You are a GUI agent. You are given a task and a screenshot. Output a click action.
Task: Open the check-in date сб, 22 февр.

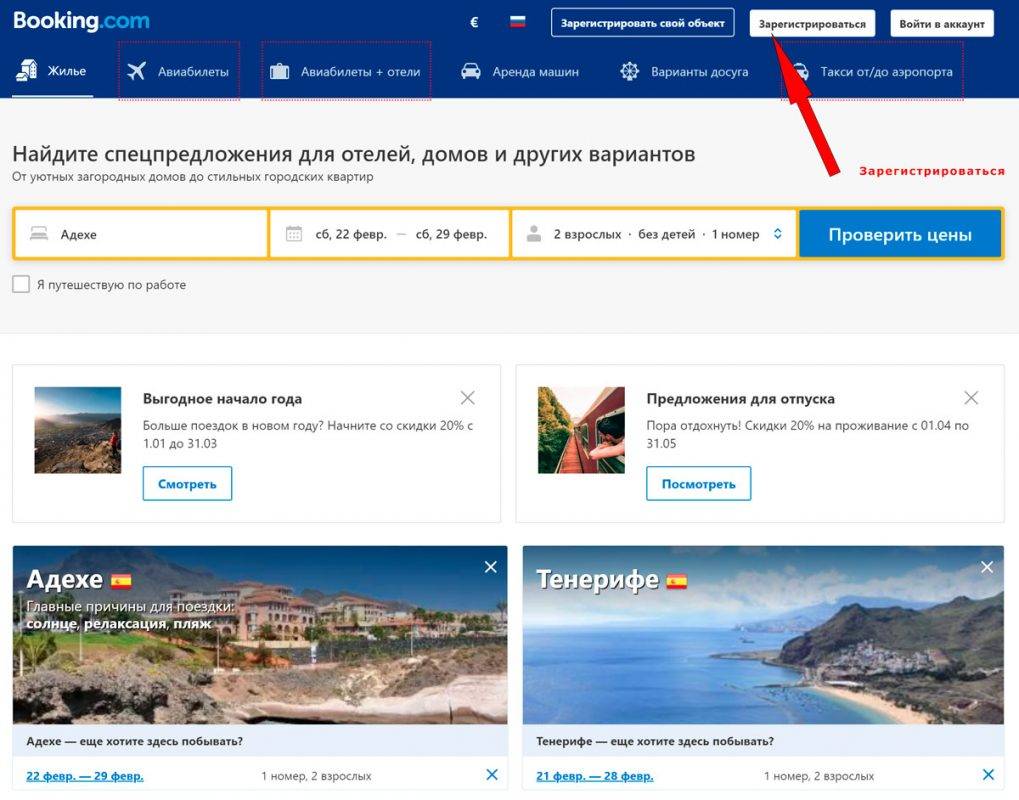pos(350,234)
